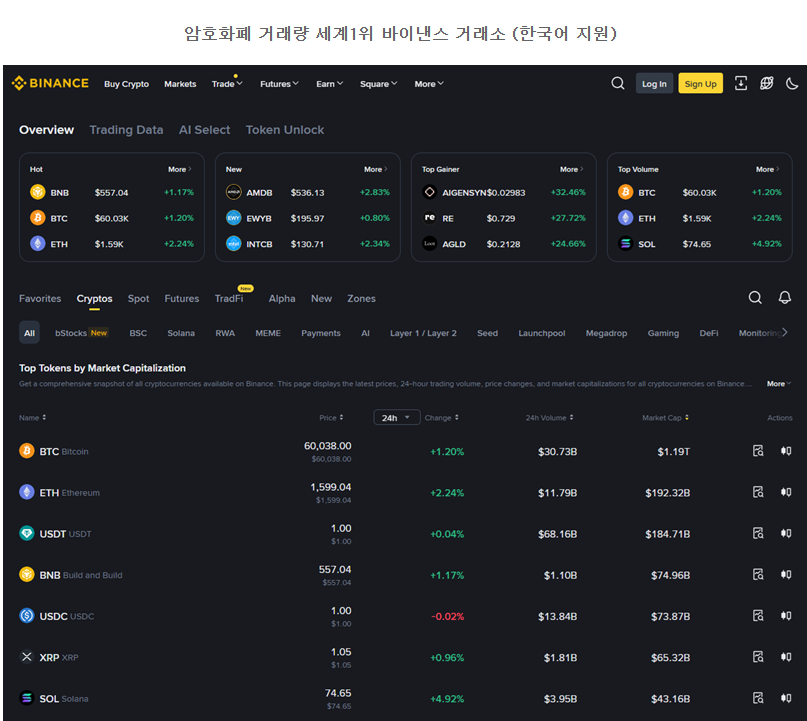This screenshot has width=807, height=721.
Task: Sort table by Price column
Action: click(x=331, y=418)
